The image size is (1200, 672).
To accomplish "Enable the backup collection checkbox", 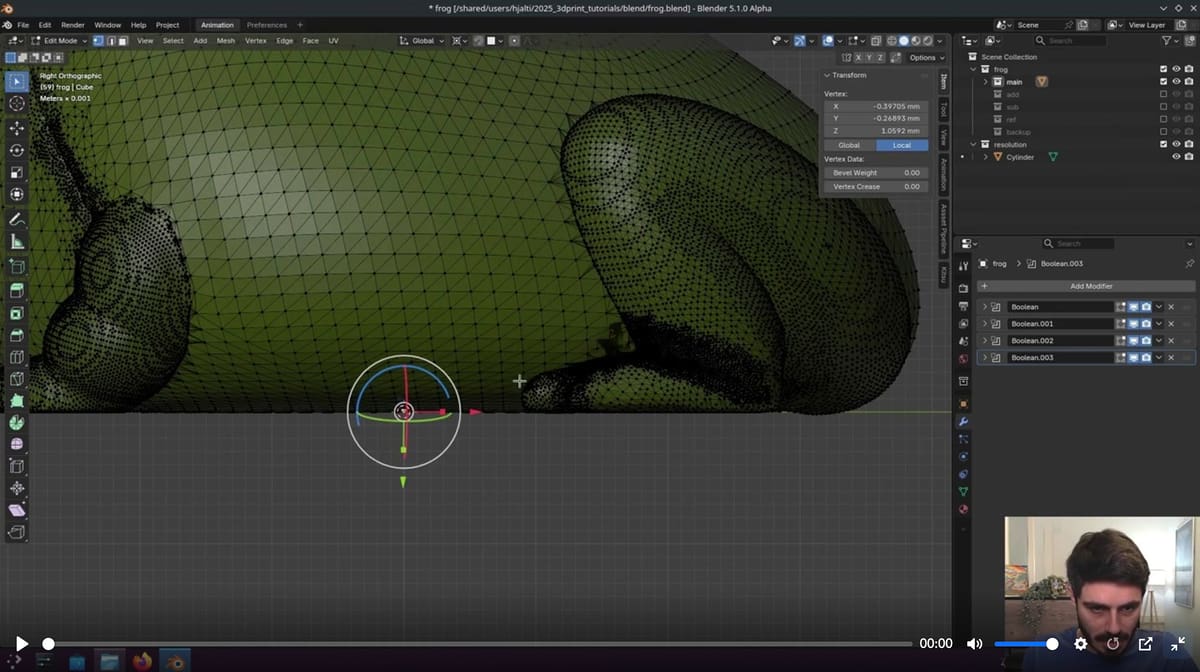I will point(1163,132).
